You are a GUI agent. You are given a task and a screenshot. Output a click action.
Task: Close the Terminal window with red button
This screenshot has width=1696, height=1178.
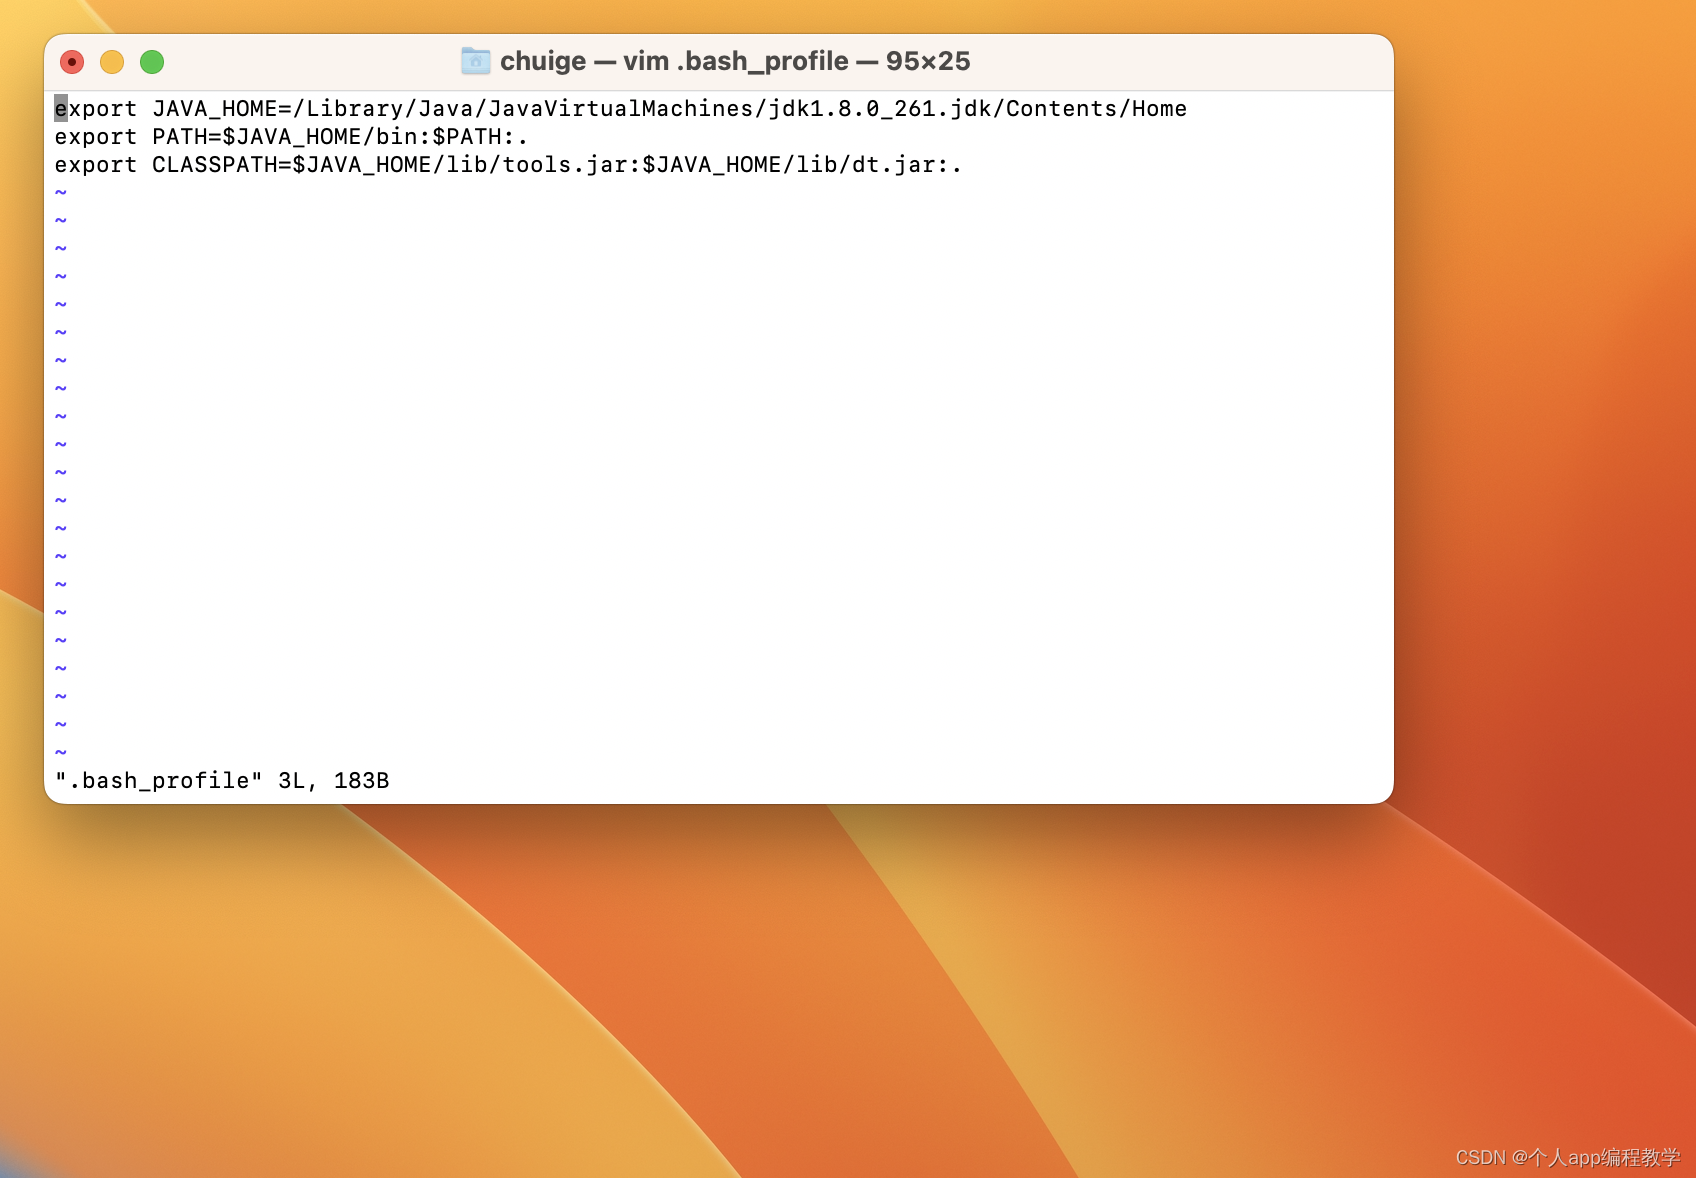[x=72, y=62]
